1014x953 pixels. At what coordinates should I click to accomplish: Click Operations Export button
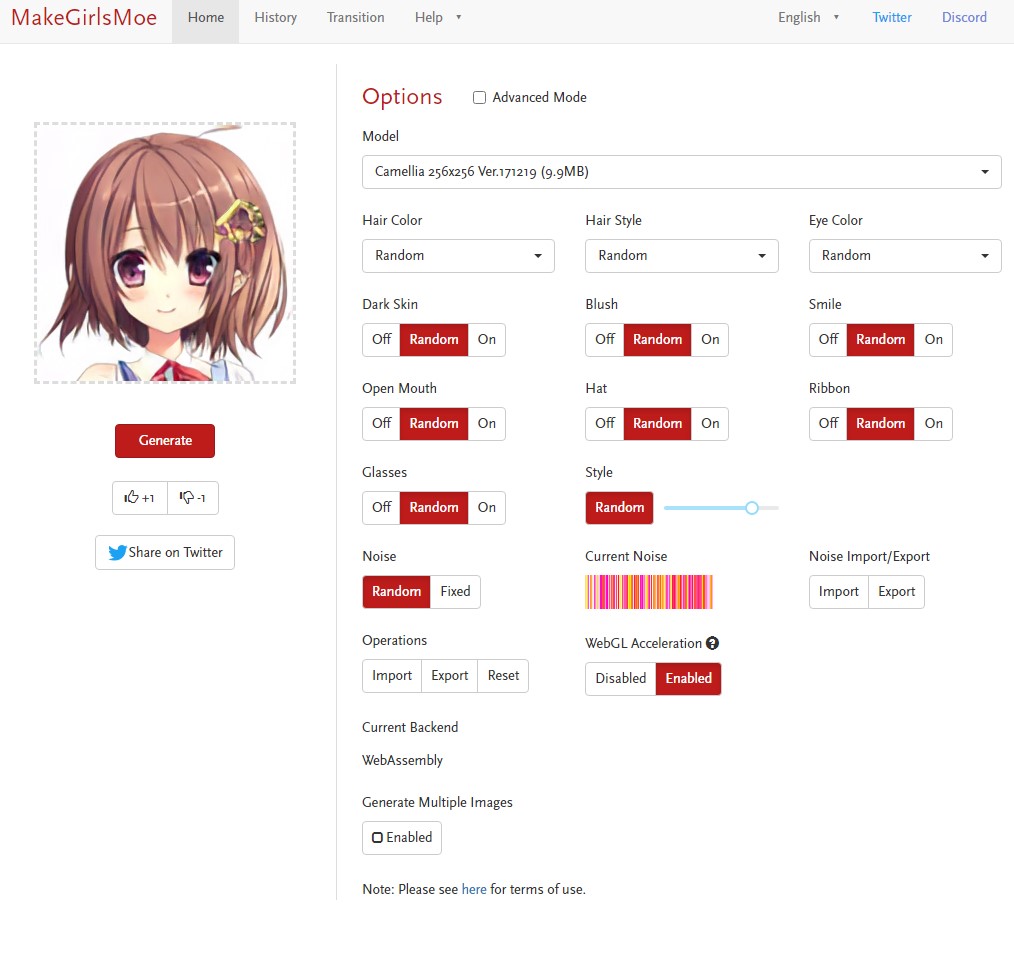449,676
